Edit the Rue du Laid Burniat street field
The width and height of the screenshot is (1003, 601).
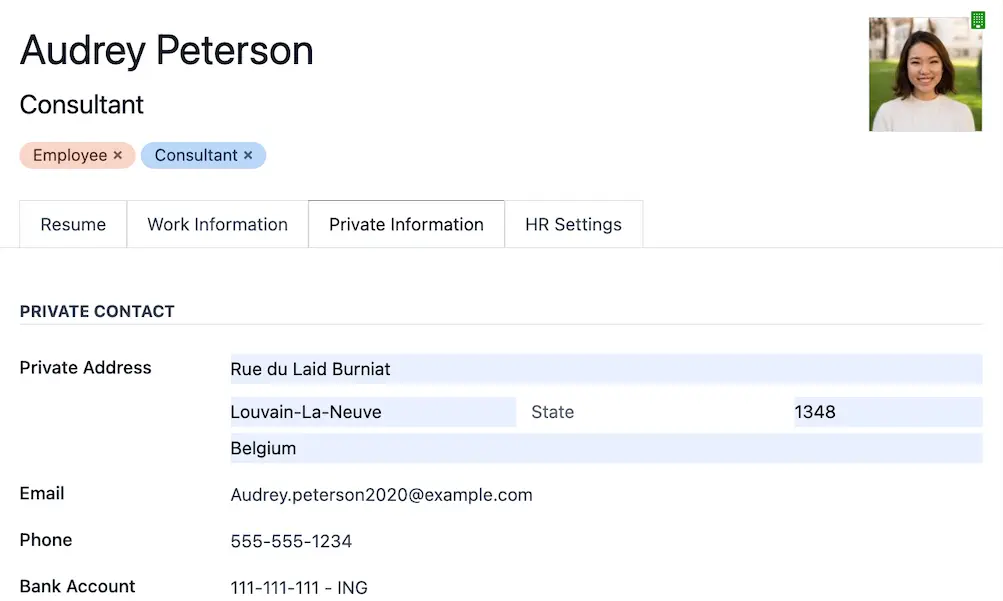click(606, 369)
